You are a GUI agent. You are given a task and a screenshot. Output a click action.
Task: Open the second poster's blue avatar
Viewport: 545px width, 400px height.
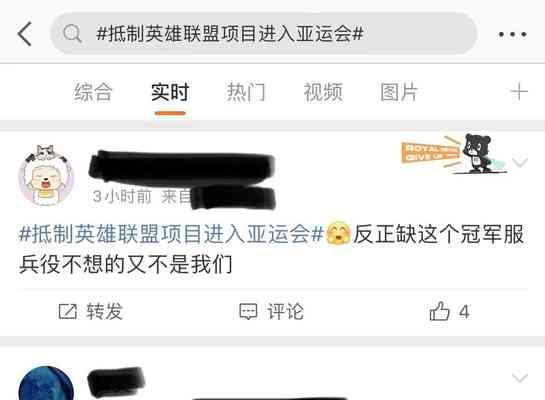pyautogui.click(x=46, y=383)
